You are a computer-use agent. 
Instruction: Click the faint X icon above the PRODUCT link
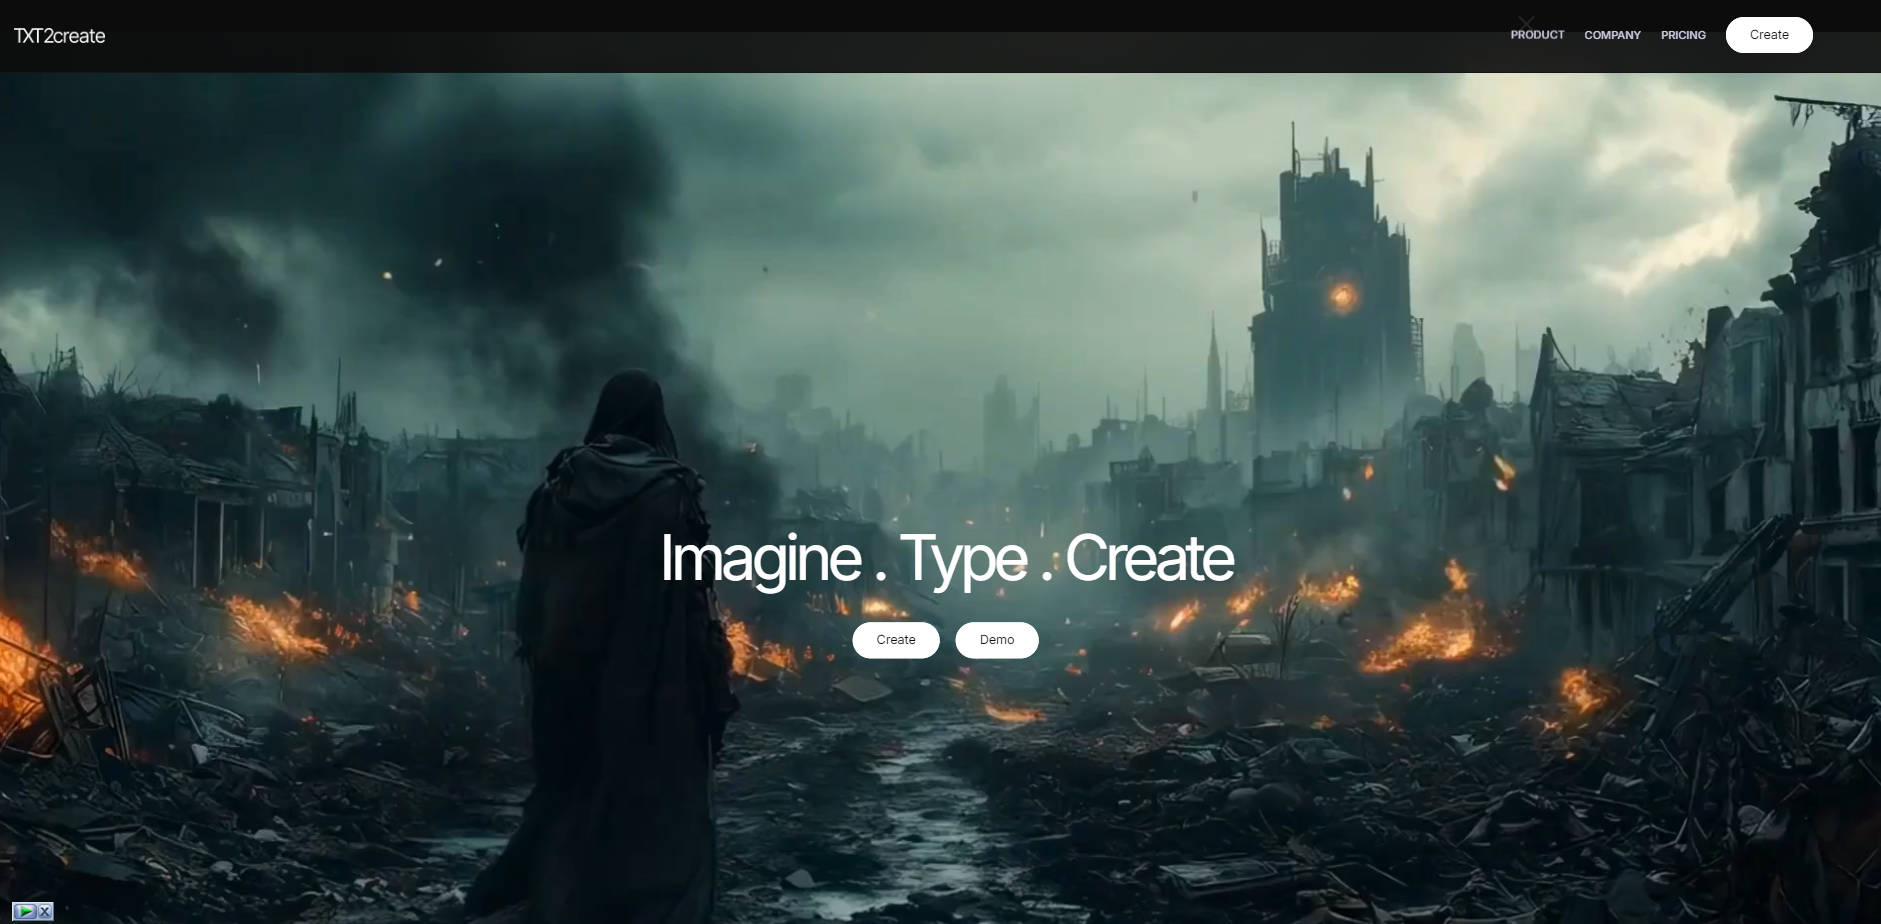coord(1526,22)
